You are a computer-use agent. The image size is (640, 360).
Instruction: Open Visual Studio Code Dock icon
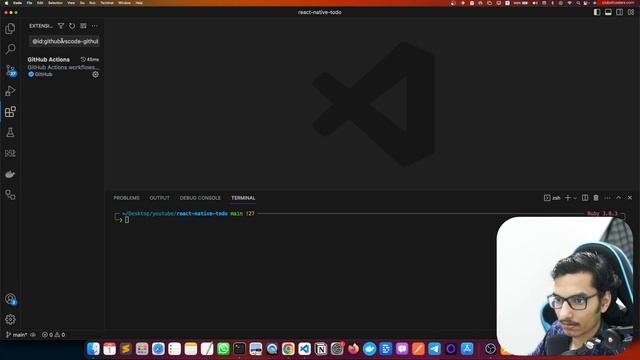(x=304, y=349)
